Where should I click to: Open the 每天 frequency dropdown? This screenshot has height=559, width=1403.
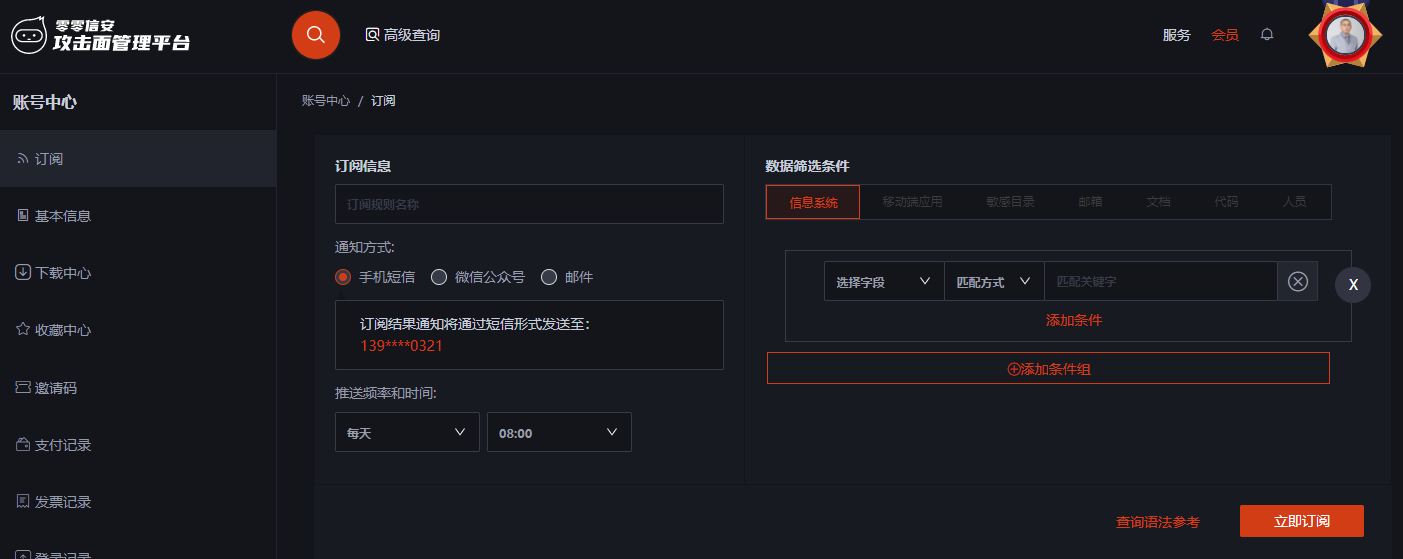pos(407,433)
